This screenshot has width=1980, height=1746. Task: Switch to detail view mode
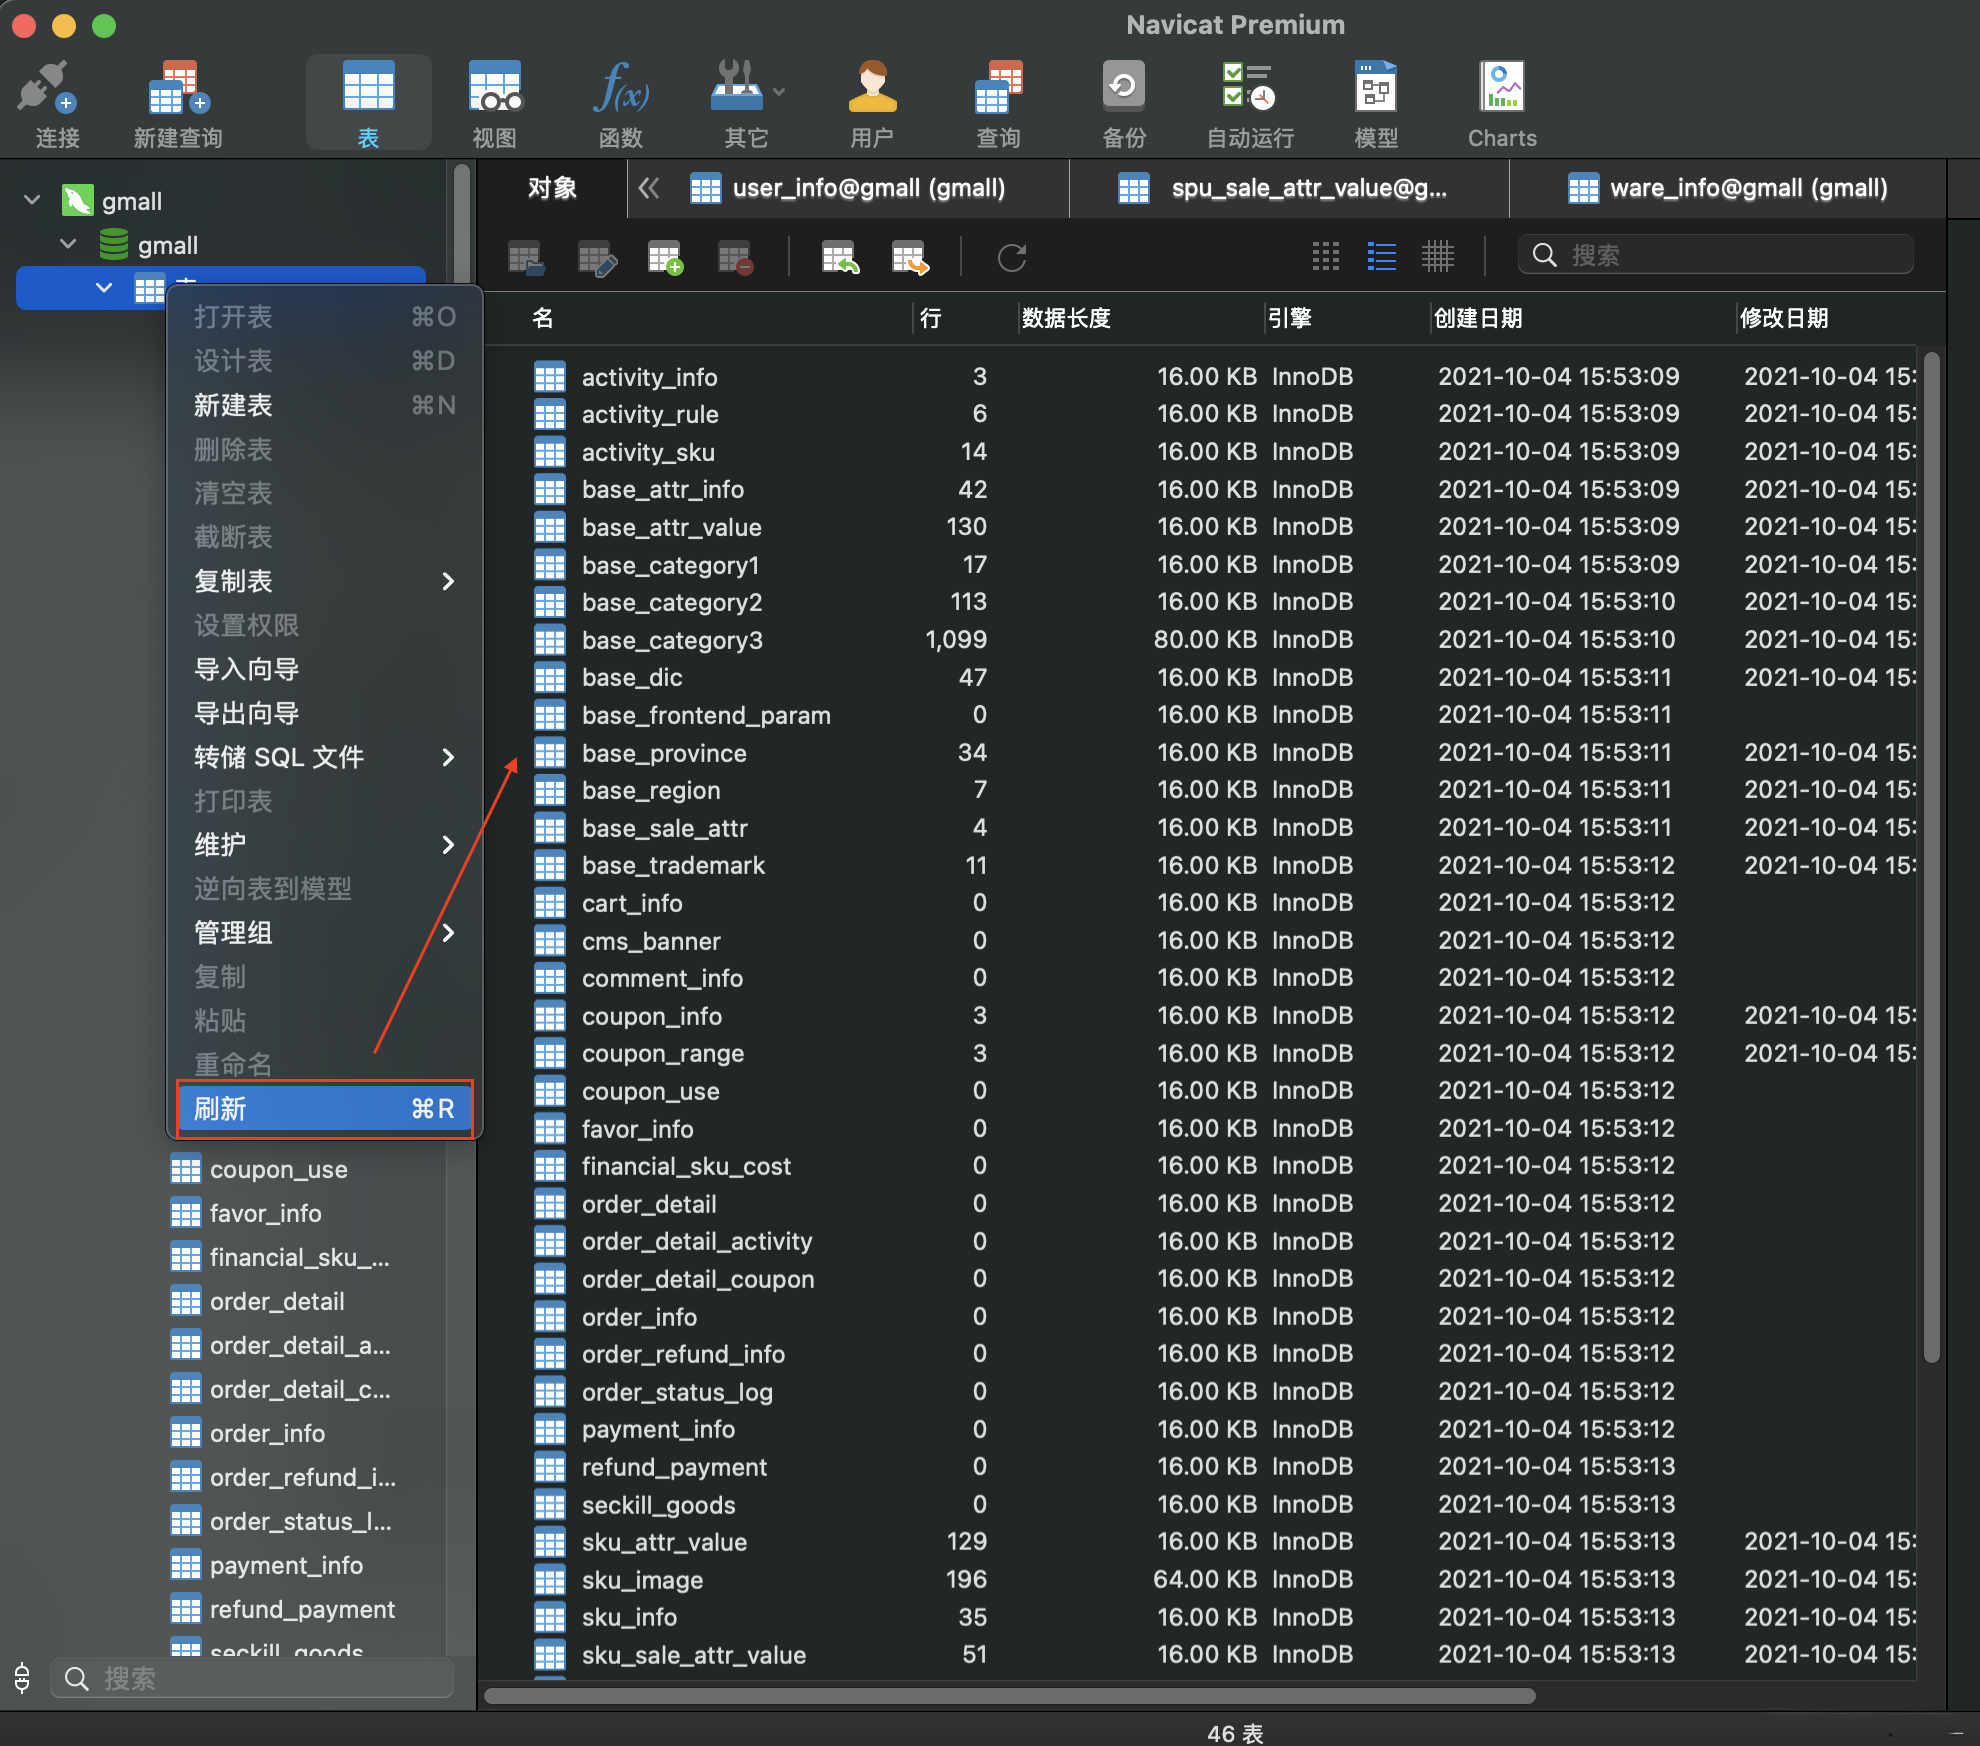(1437, 257)
